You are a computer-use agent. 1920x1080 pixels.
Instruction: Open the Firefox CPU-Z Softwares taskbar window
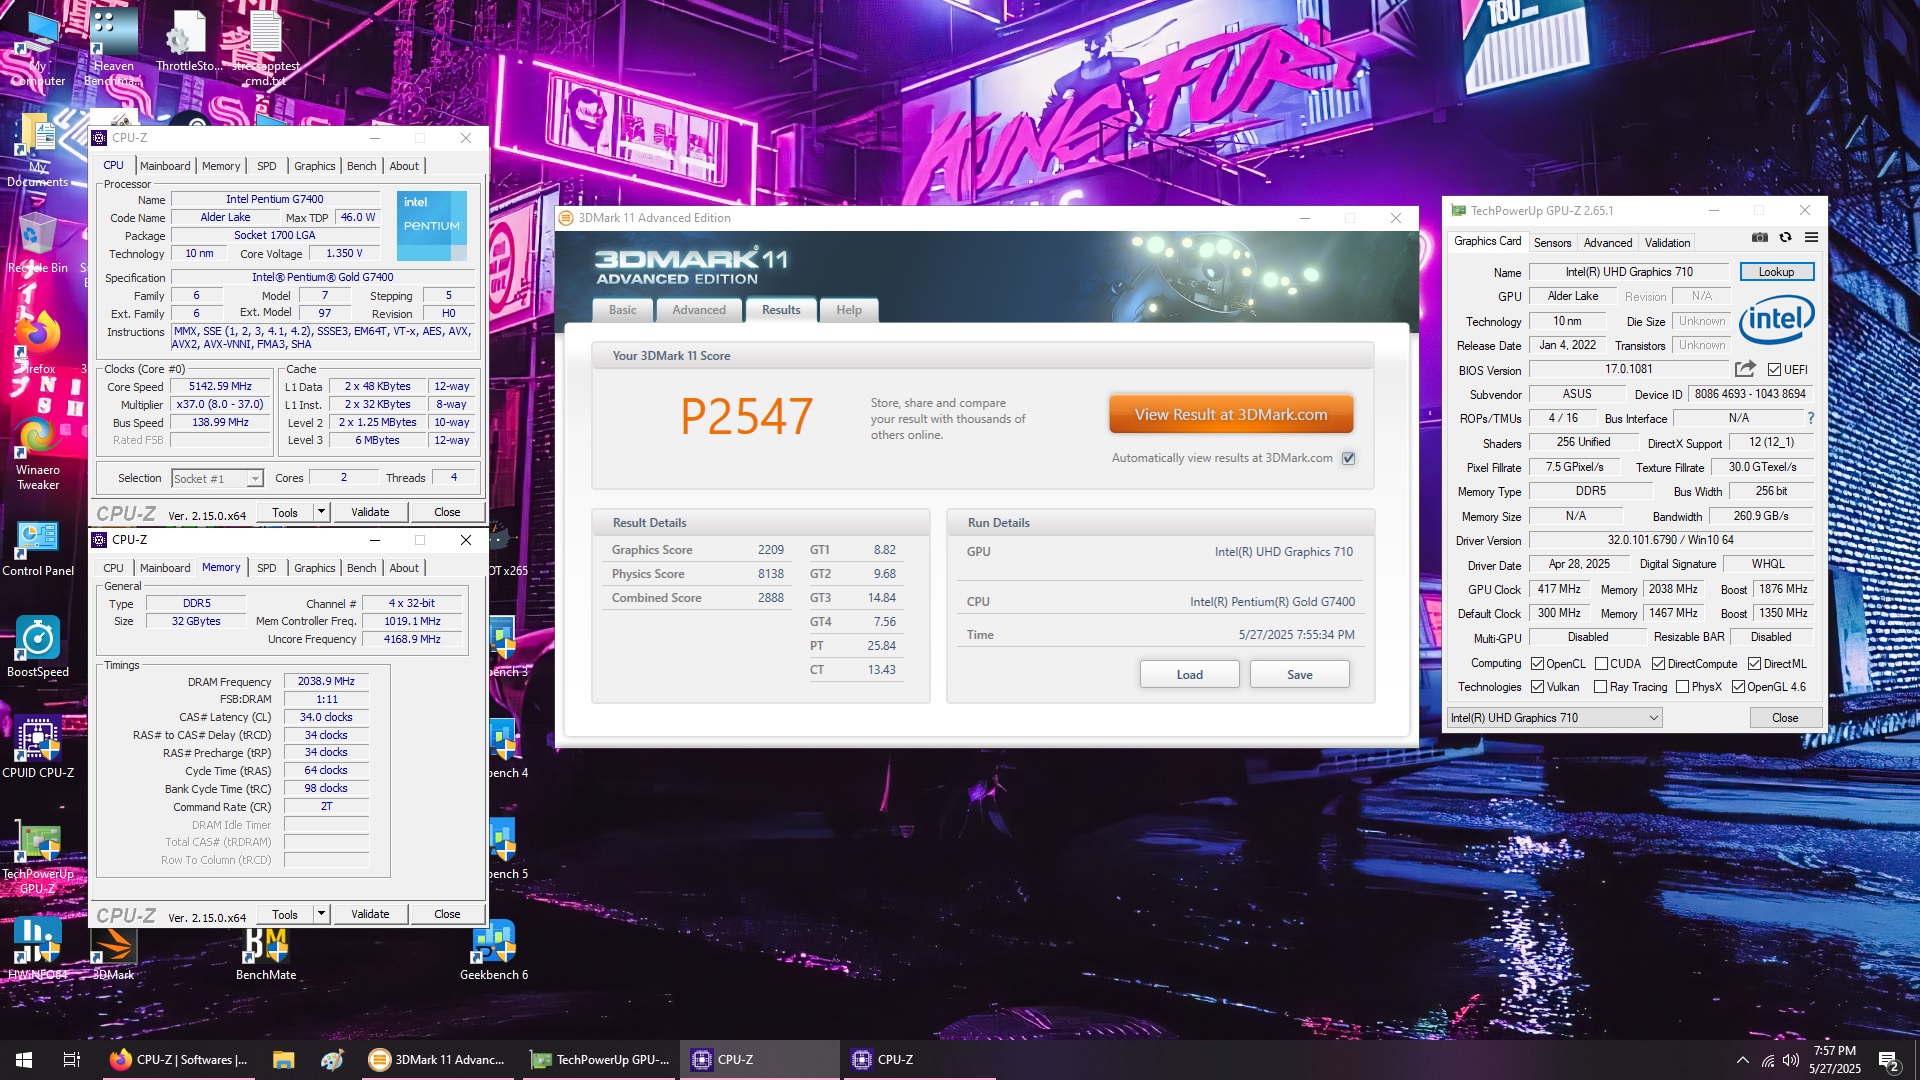(179, 1060)
